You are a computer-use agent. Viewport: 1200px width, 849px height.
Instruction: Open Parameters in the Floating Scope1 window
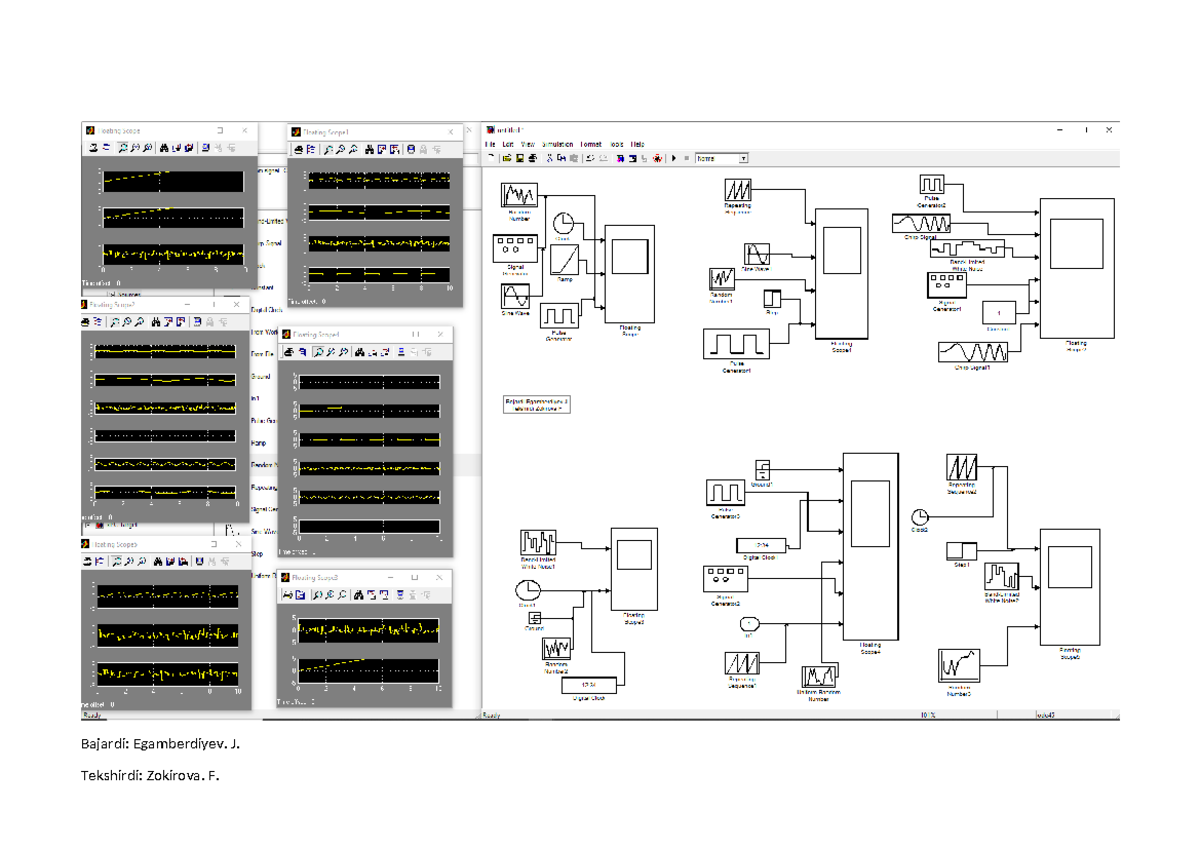tap(311, 149)
